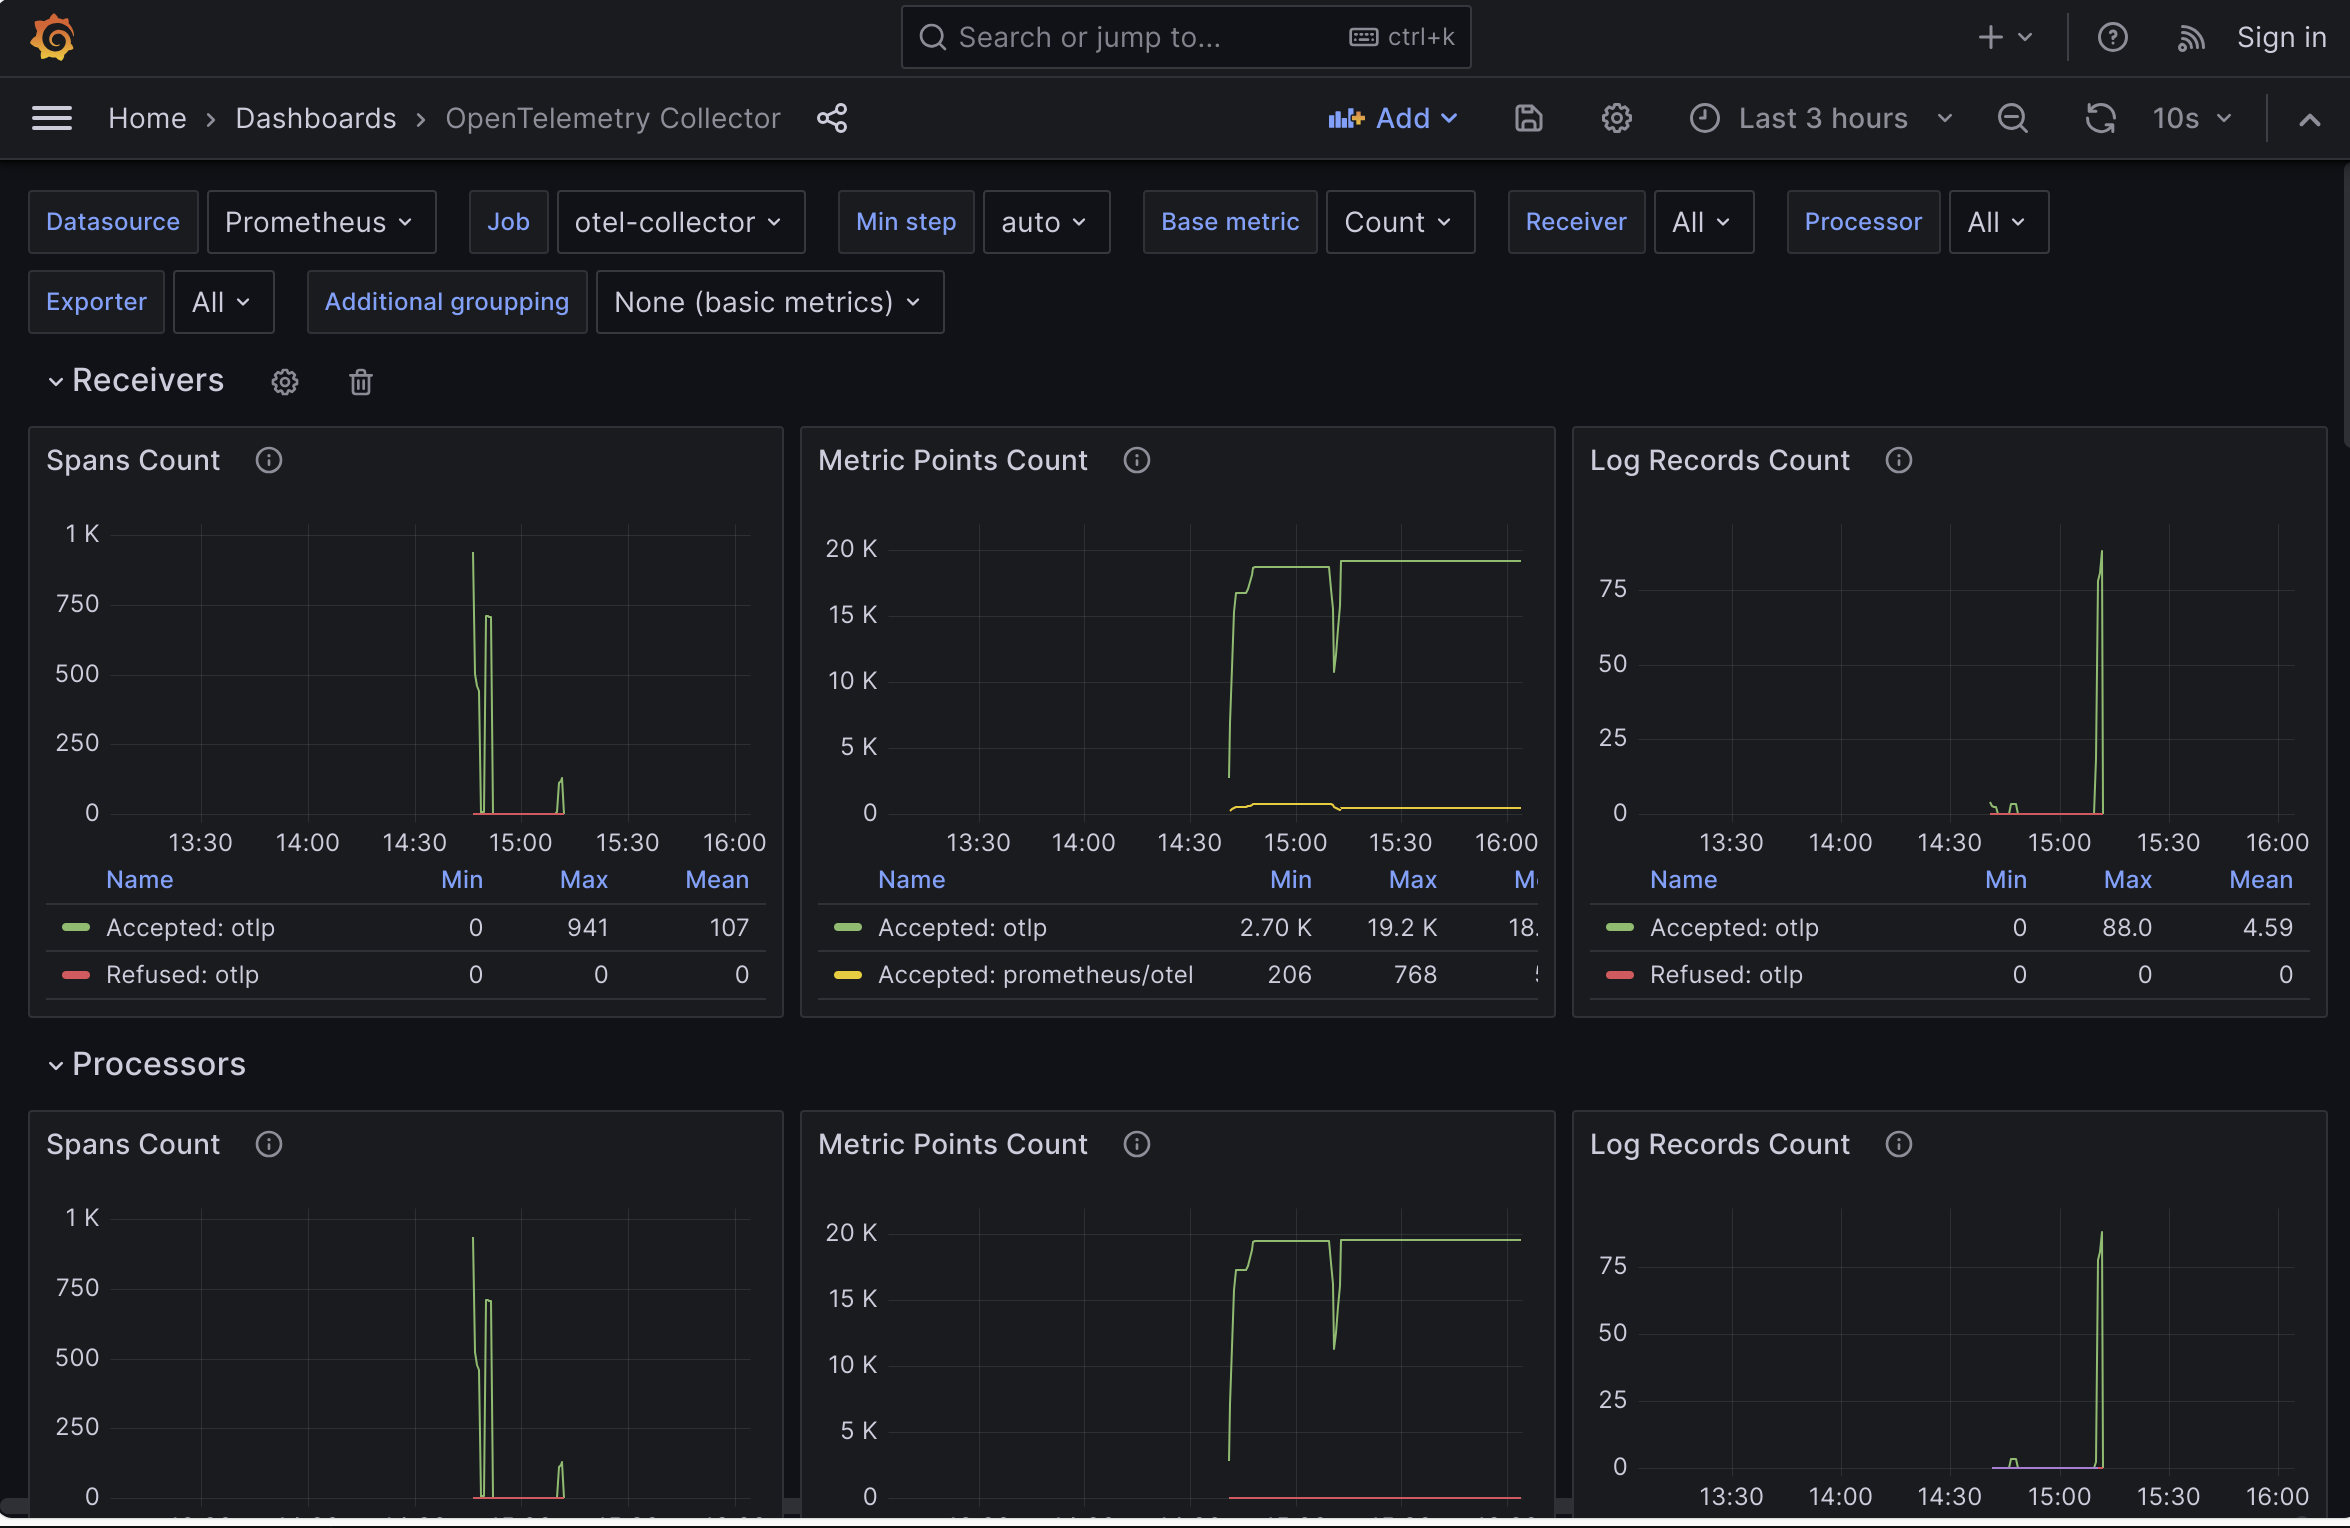Screen dimensions: 2350x1528
Task: Toggle Refused: otlp series in Log Records legend
Action: (x=1725, y=975)
